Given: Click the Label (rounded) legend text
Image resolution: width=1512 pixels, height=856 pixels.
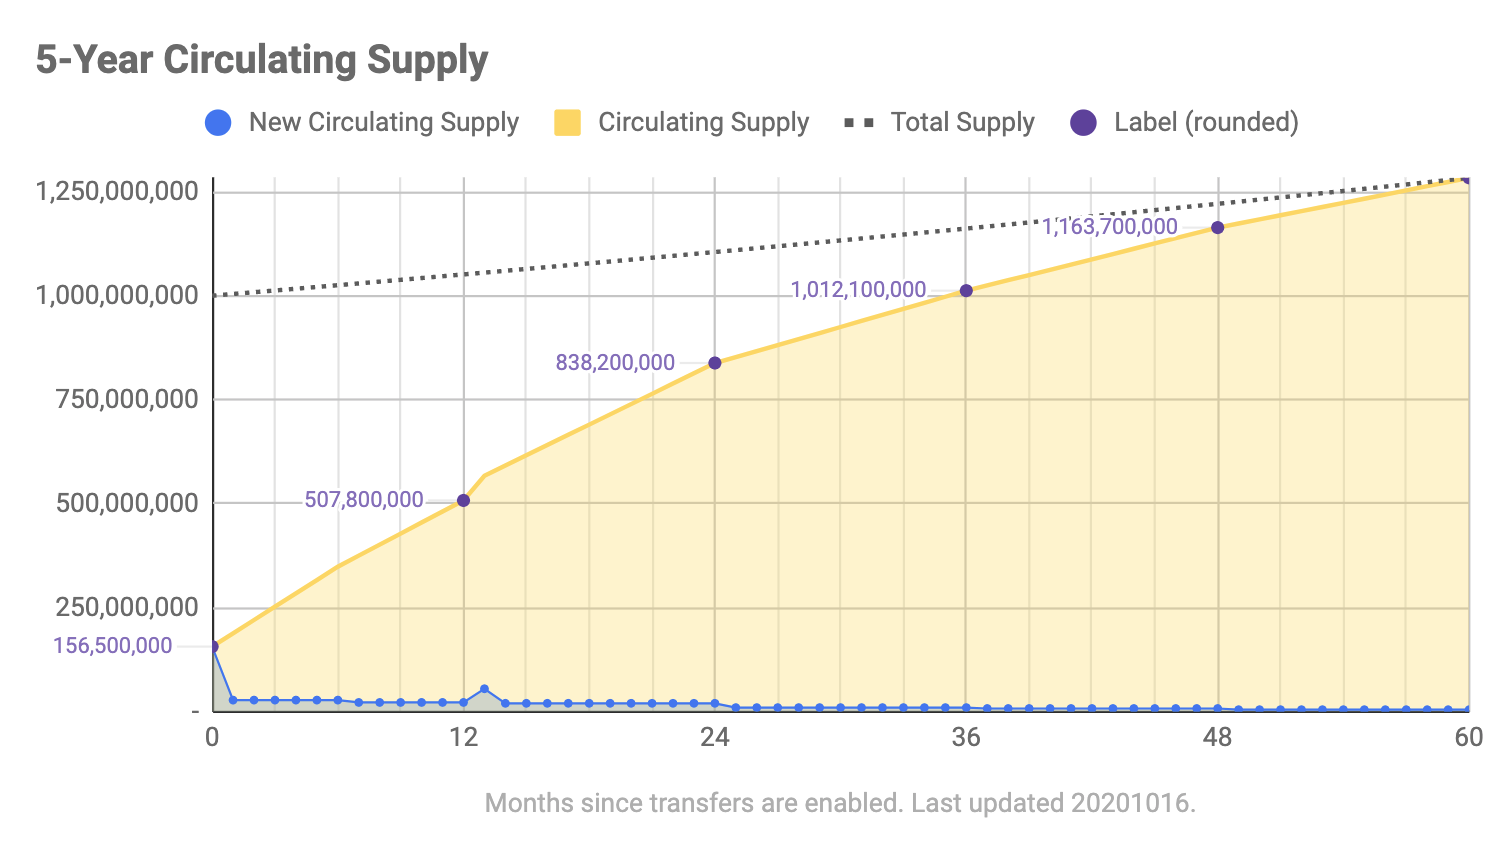Looking at the screenshot, I should pyautogui.click(x=1206, y=123).
